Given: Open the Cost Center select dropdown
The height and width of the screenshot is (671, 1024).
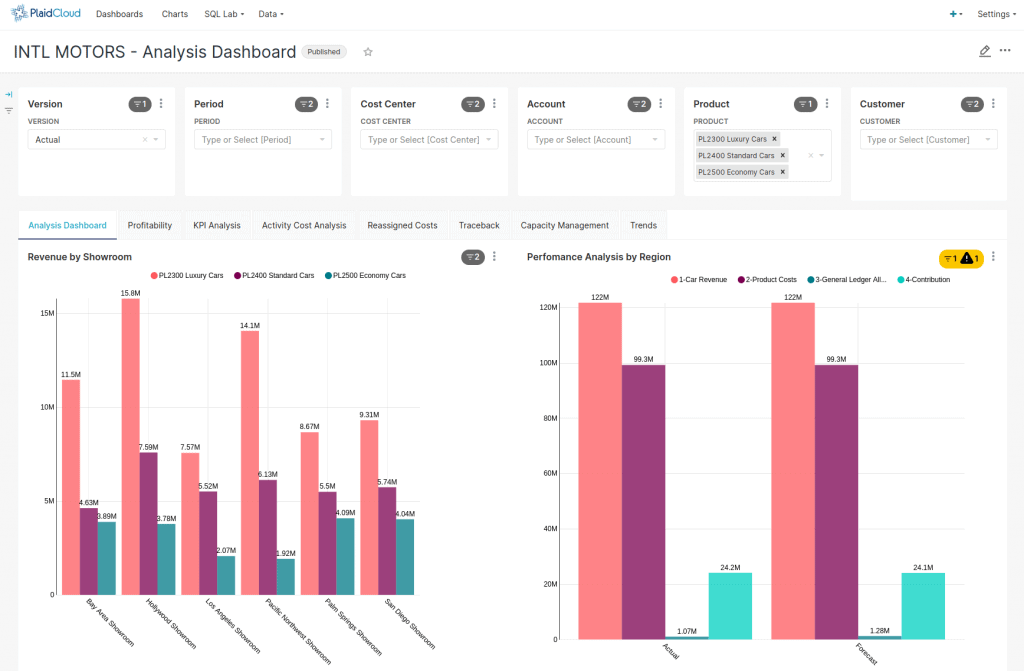Looking at the screenshot, I should point(430,139).
